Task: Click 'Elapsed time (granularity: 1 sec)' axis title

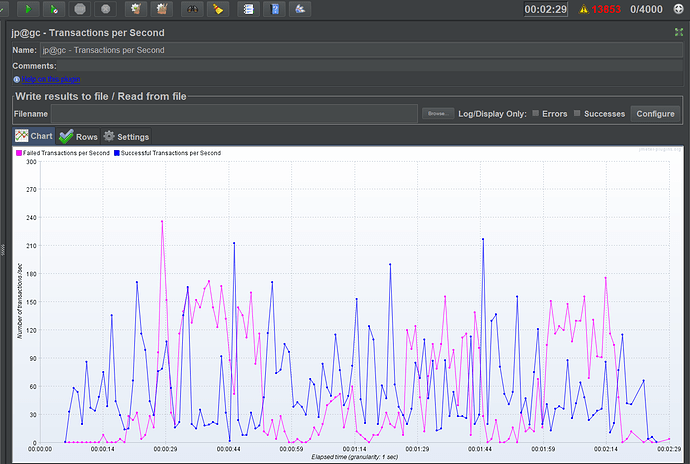Action: (x=355, y=457)
